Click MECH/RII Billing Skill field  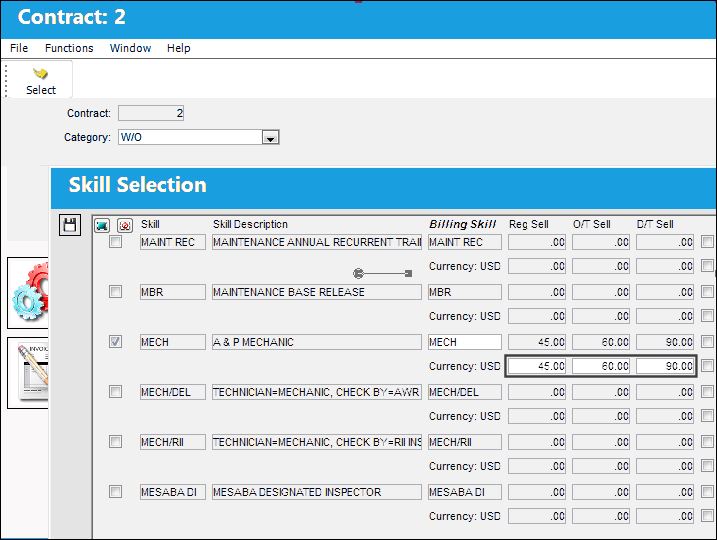465,442
